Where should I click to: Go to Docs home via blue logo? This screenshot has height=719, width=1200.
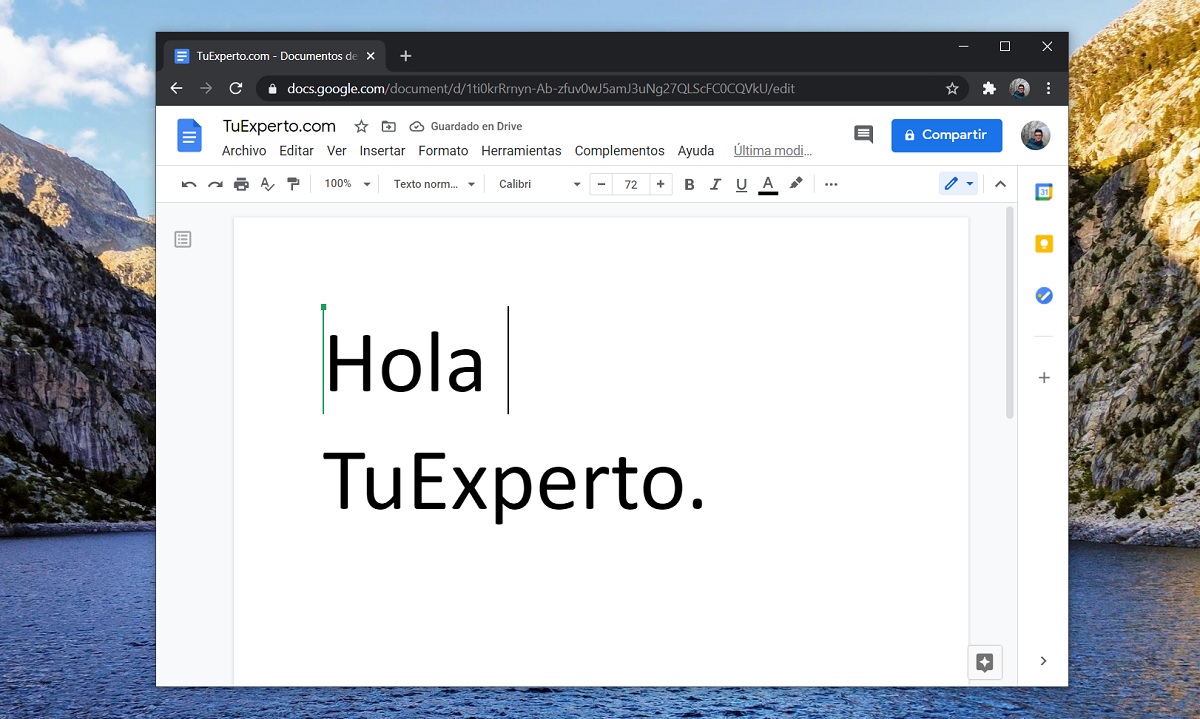pos(189,135)
